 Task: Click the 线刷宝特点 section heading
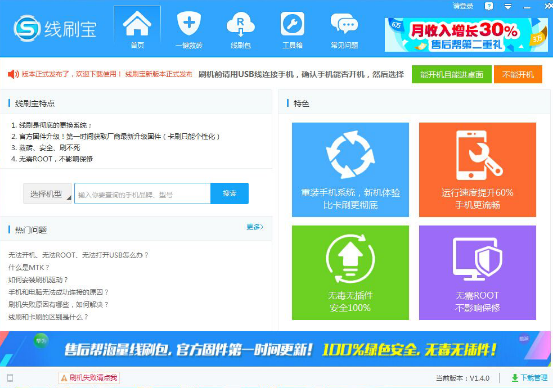pyautogui.click(x=35, y=104)
